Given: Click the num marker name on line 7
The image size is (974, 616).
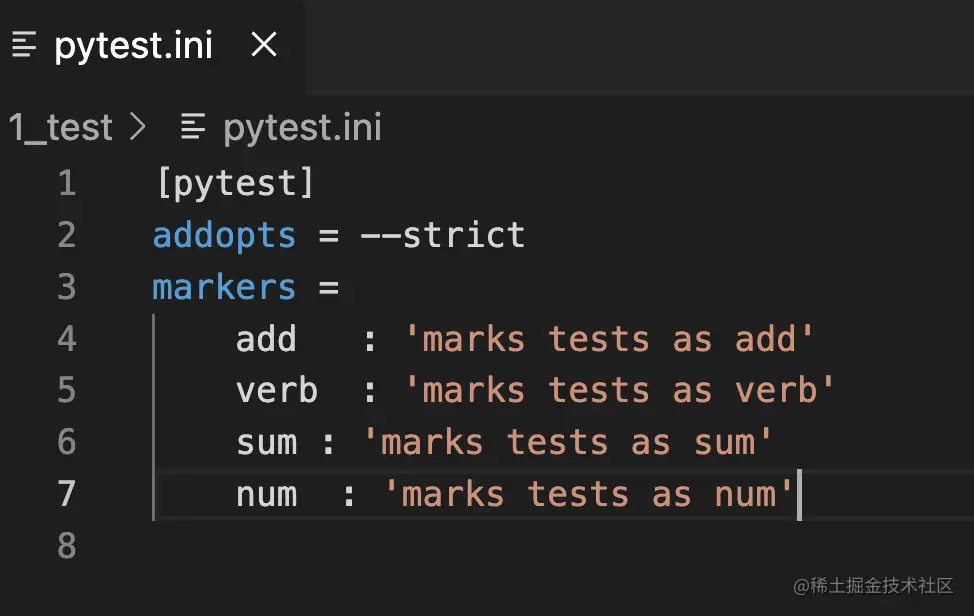Looking at the screenshot, I should tap(266, 494).
